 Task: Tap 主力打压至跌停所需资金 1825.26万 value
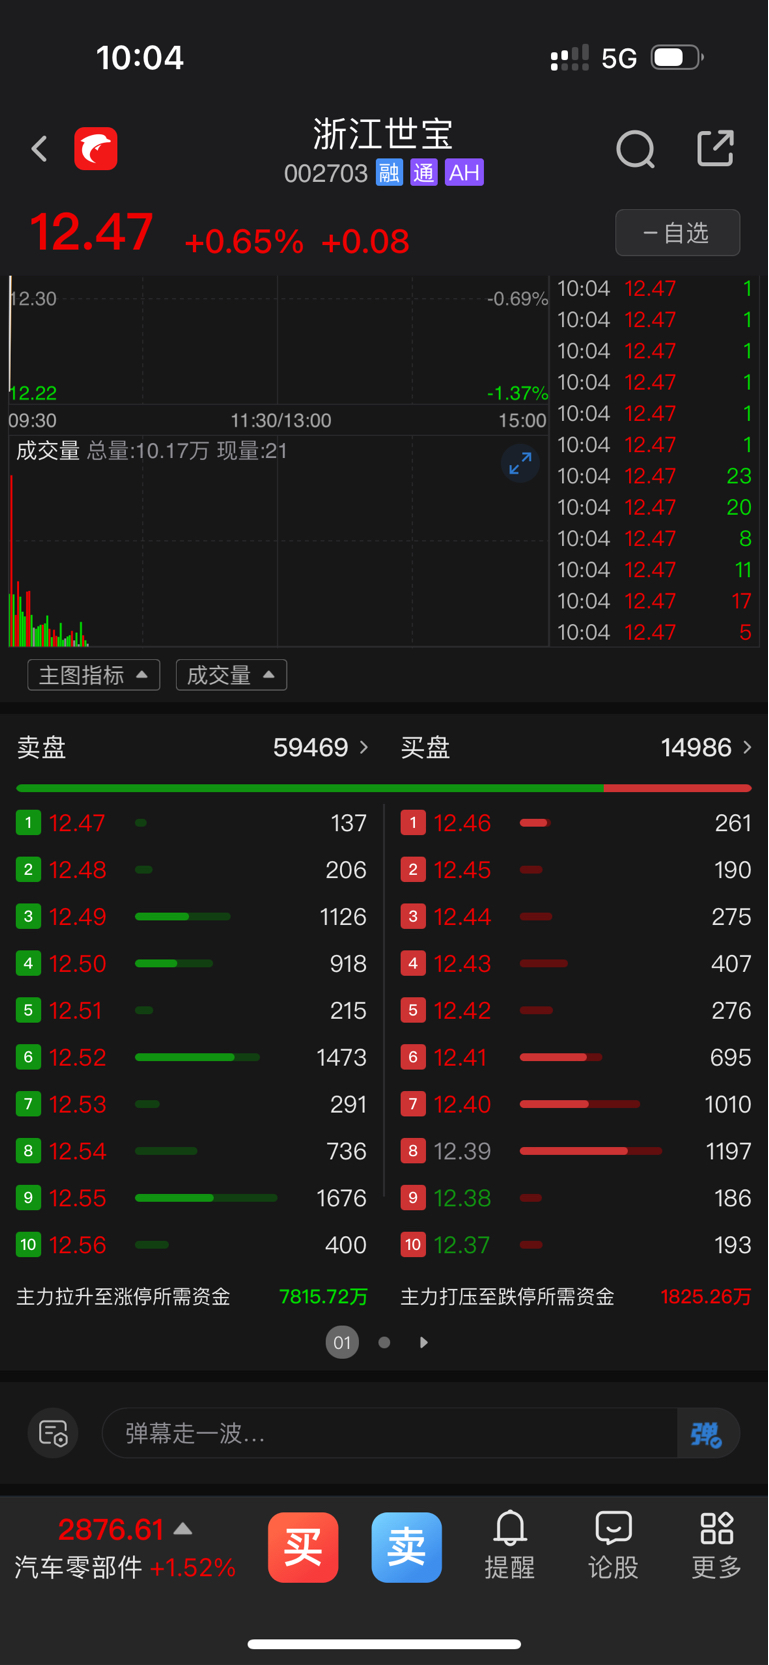[x=706, y=1297]
